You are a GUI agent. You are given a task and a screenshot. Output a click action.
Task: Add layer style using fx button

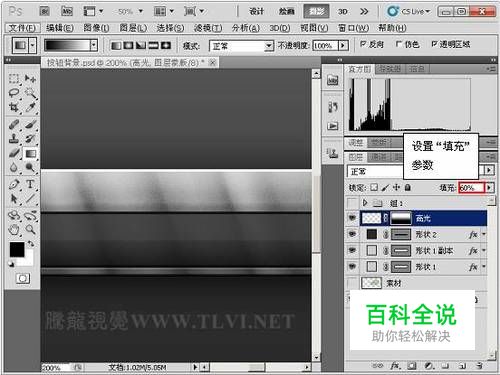[395, 366]
